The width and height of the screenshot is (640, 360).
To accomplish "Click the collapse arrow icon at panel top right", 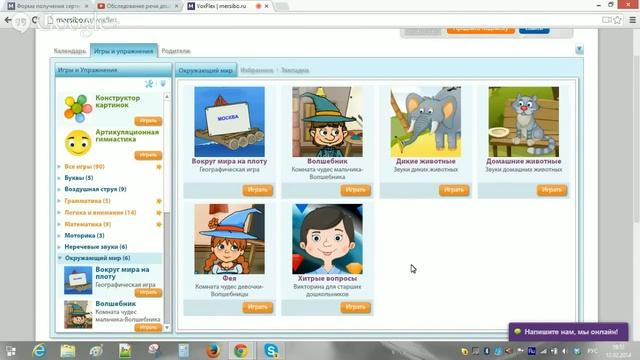I will pyautogui.click(x=579, y=50).
